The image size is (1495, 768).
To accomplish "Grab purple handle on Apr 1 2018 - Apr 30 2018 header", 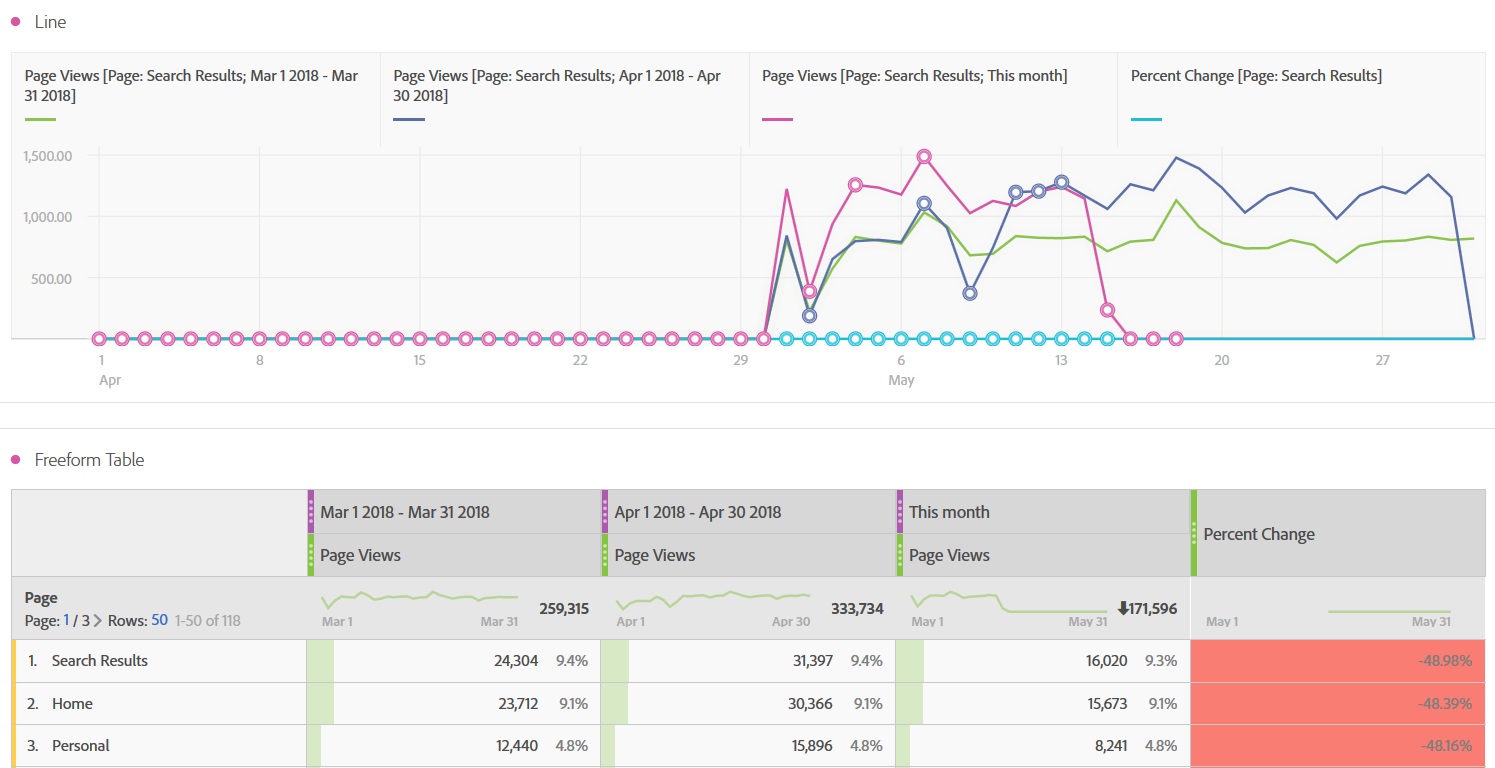I will pyautogui.click(x=605, y=511).
